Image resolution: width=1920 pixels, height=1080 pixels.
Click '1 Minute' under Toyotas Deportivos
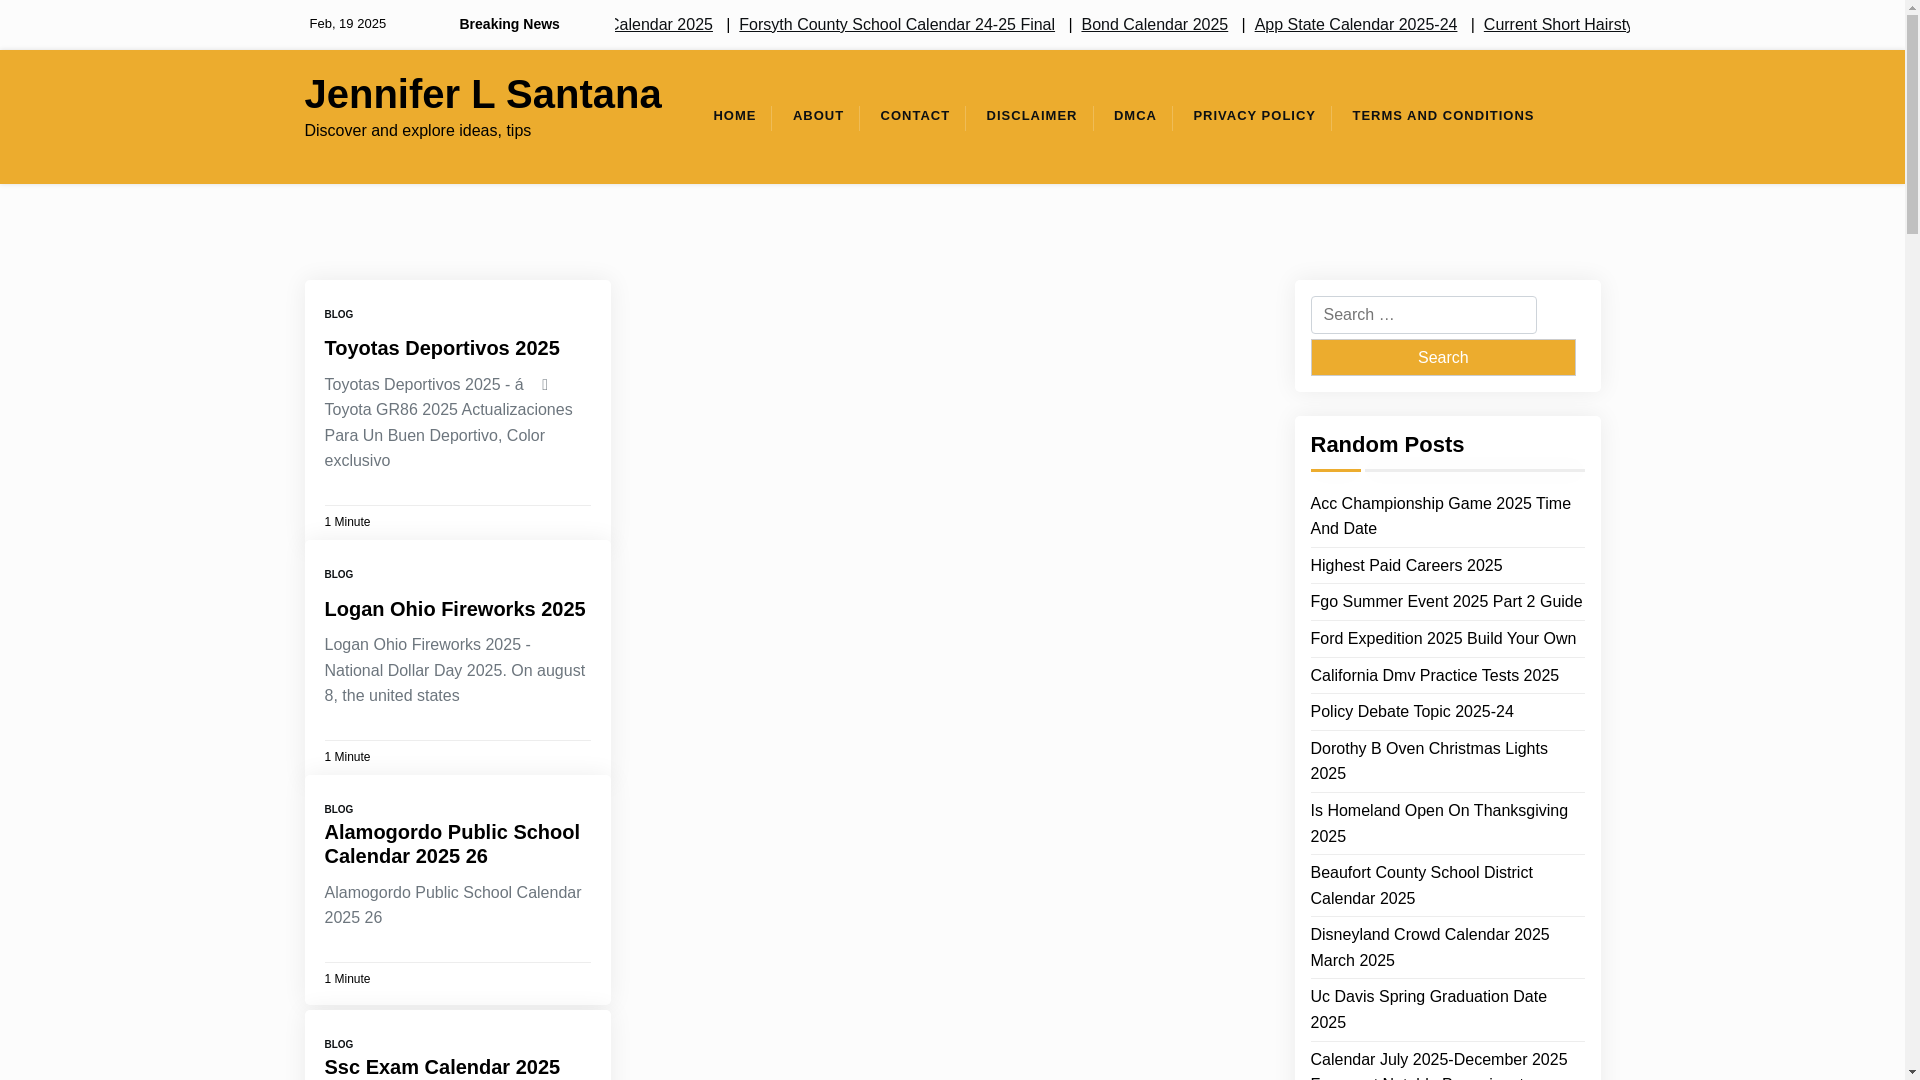pyautogui.click(x=347, y=522)
